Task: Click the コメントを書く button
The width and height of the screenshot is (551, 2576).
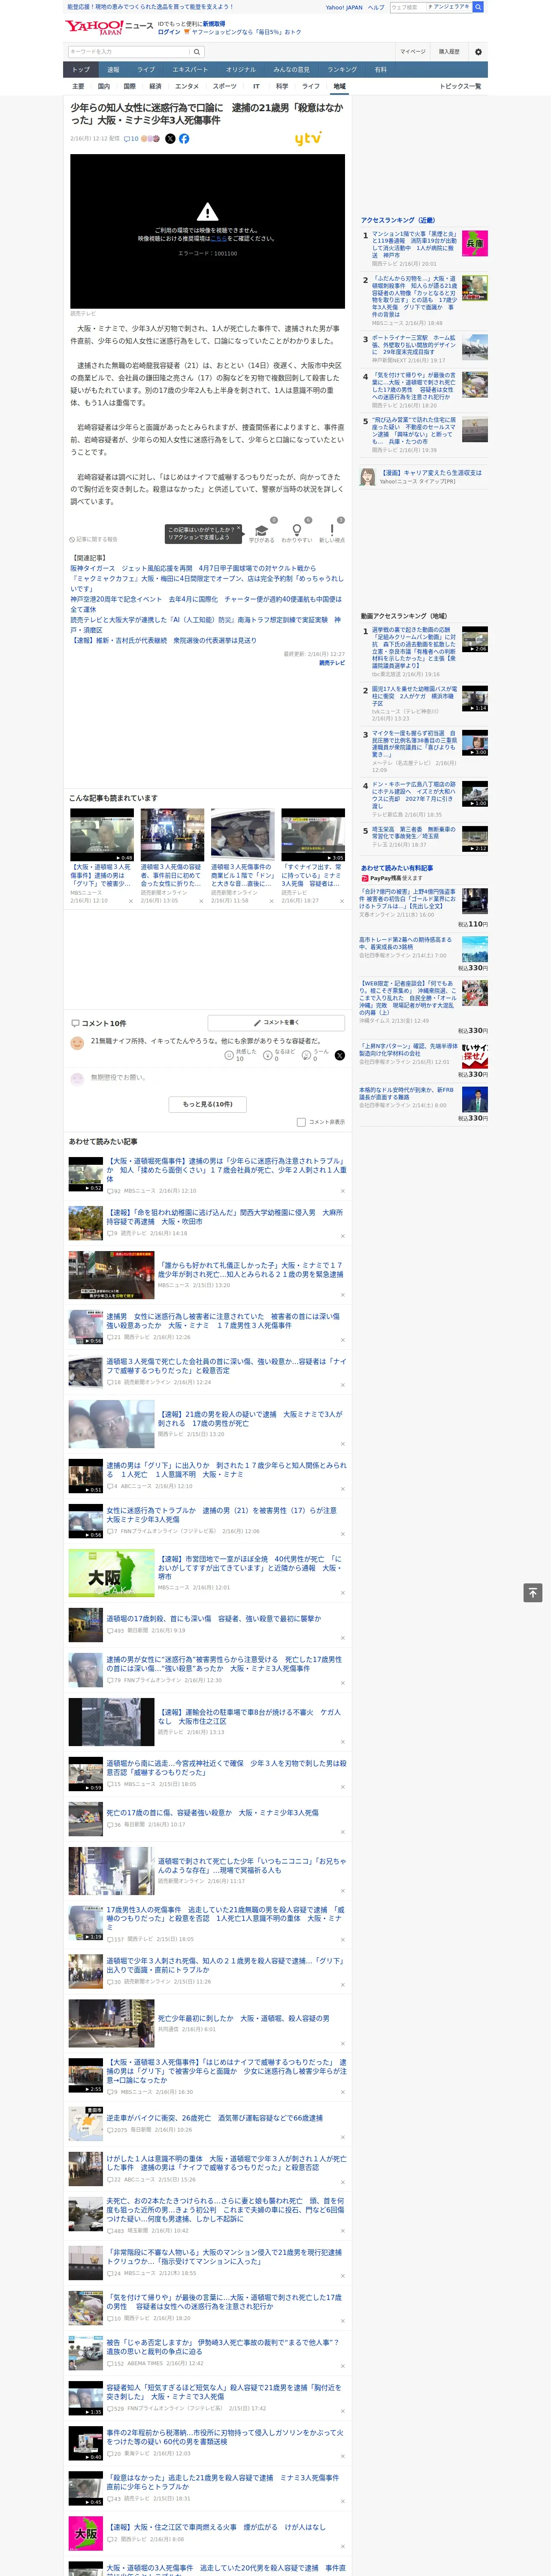Action: [277, 1023]
